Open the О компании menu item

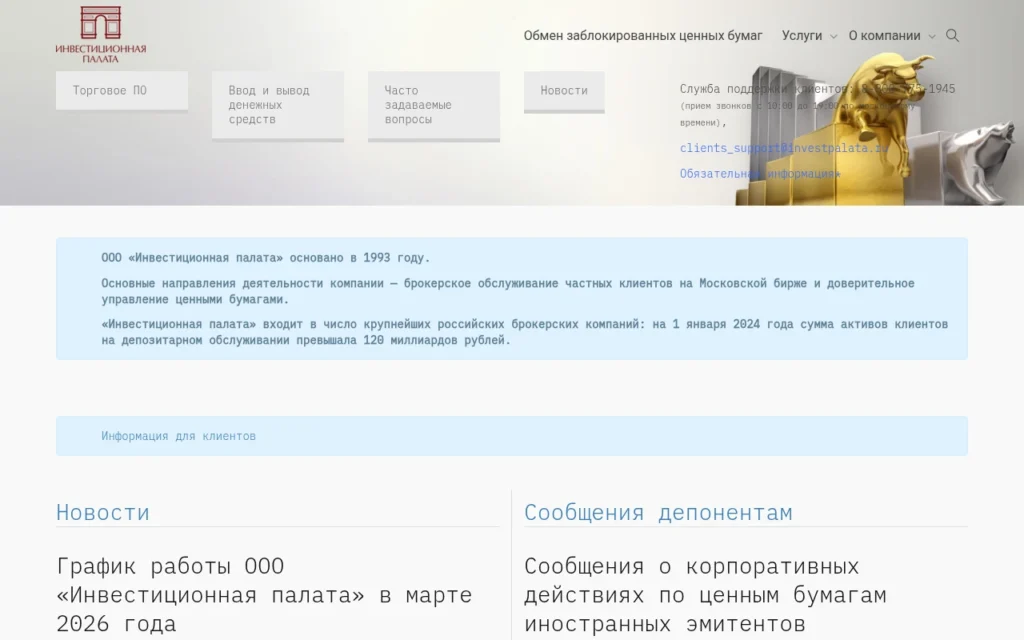tap(884, 35)
